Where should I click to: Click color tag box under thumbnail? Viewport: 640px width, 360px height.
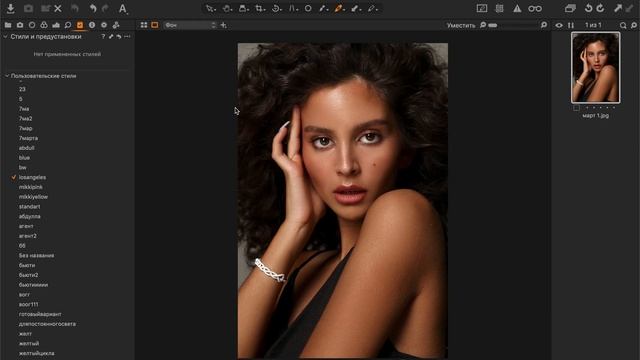pos(576,108)
